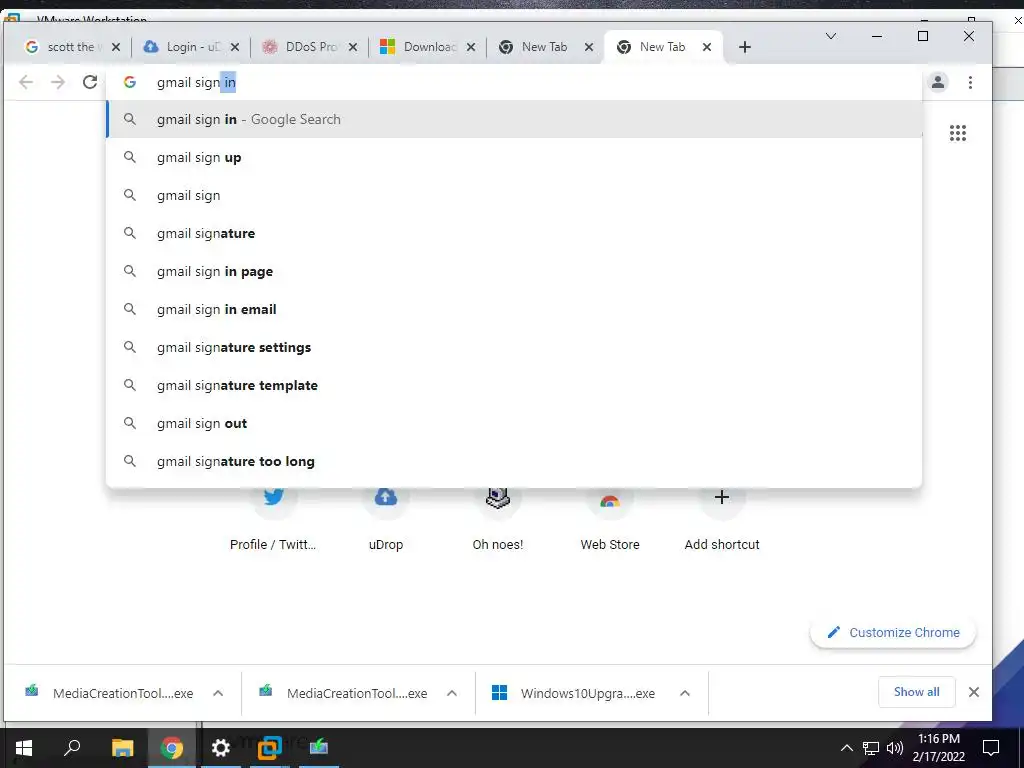Pick suggestion 'gmail signature template'
Viewport: 1024px width, 768px height.
click(514, 385)
